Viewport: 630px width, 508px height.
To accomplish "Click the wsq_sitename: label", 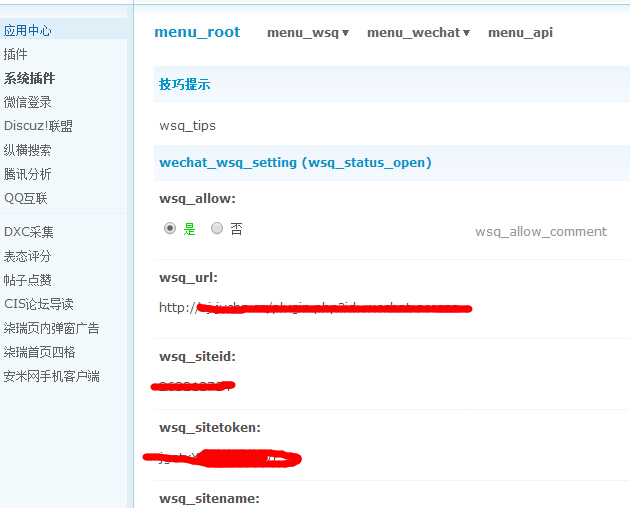I will pyautogui.click(x=209, y=499).
